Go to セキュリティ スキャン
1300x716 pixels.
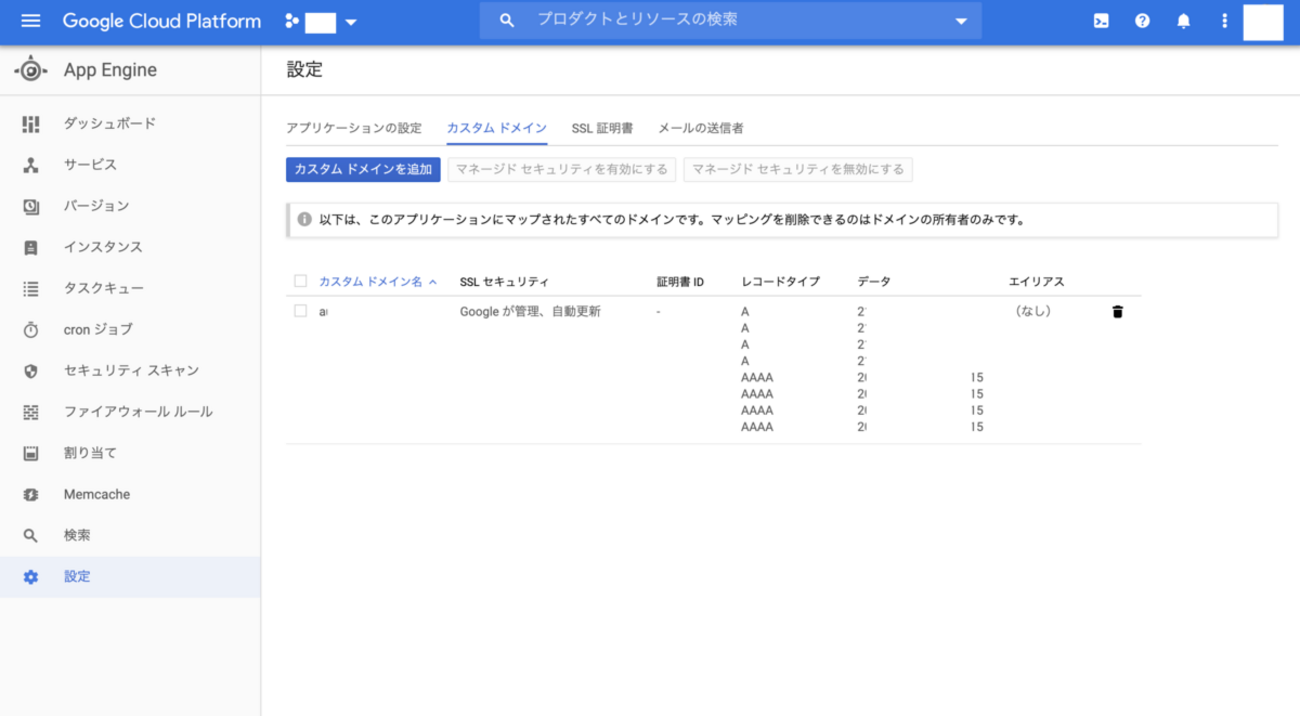[130, 371]
